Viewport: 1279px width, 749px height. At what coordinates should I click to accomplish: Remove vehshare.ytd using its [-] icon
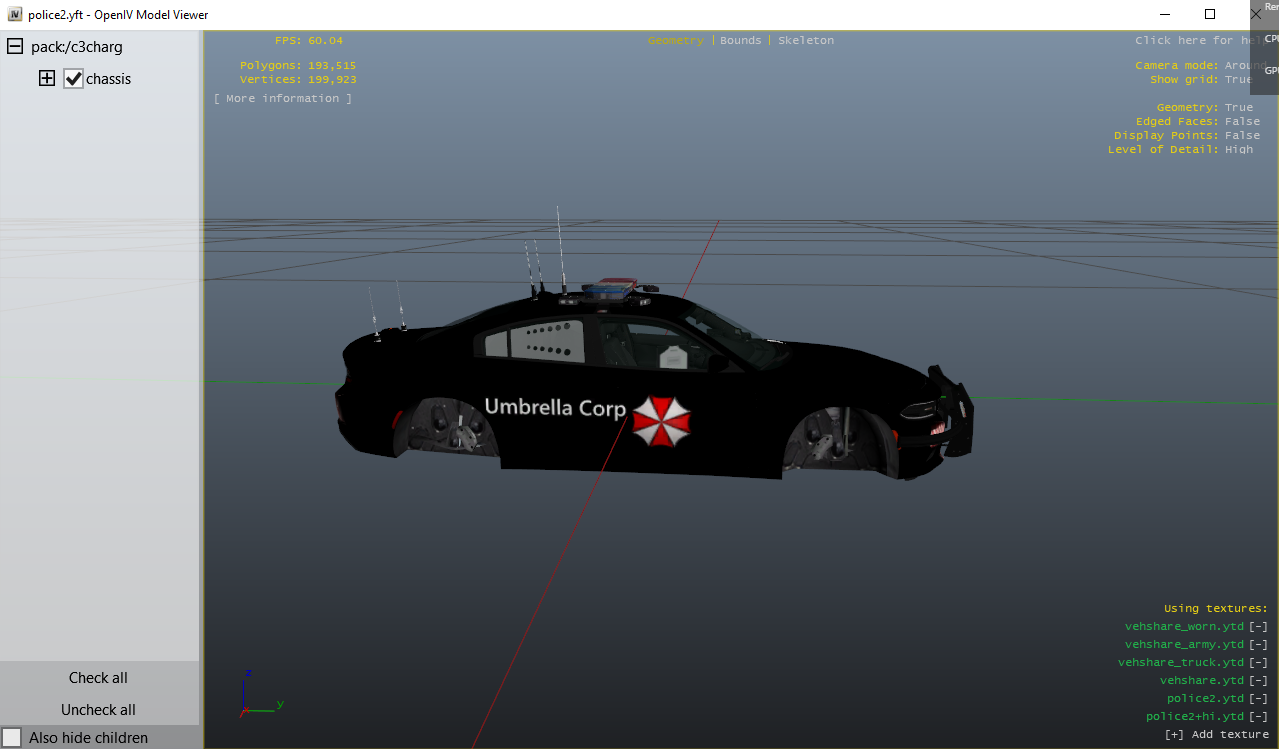pyautogui.click(x=1258, y=681)
